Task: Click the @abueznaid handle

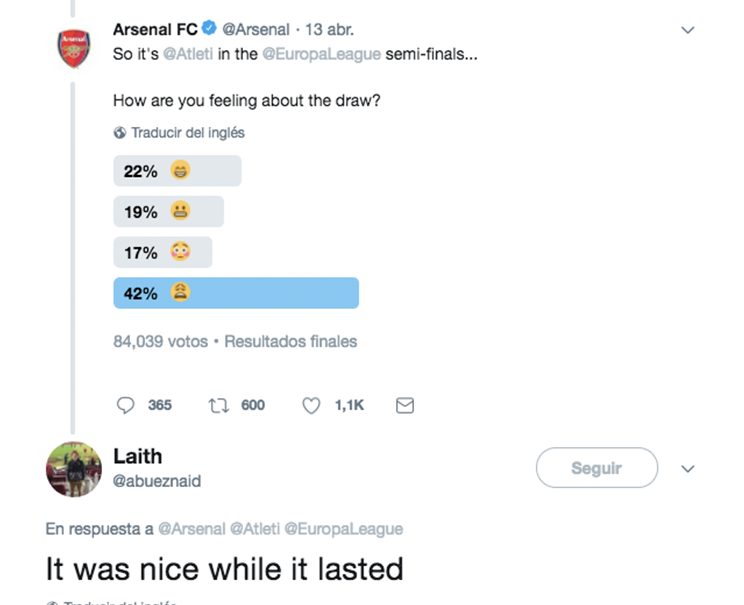Action: [x=157, y=481]
